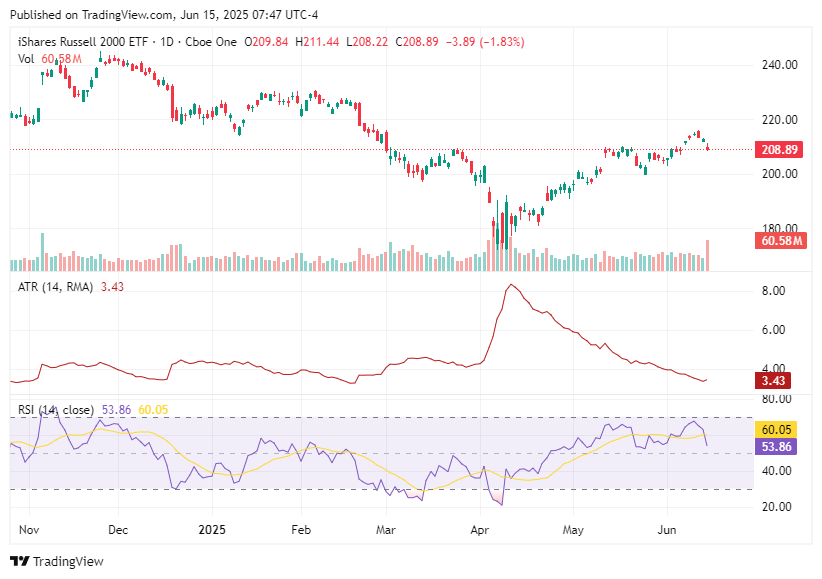Screen dimensions: 822x579
Task: Click the low value L208.22
Action: [367, 42]
